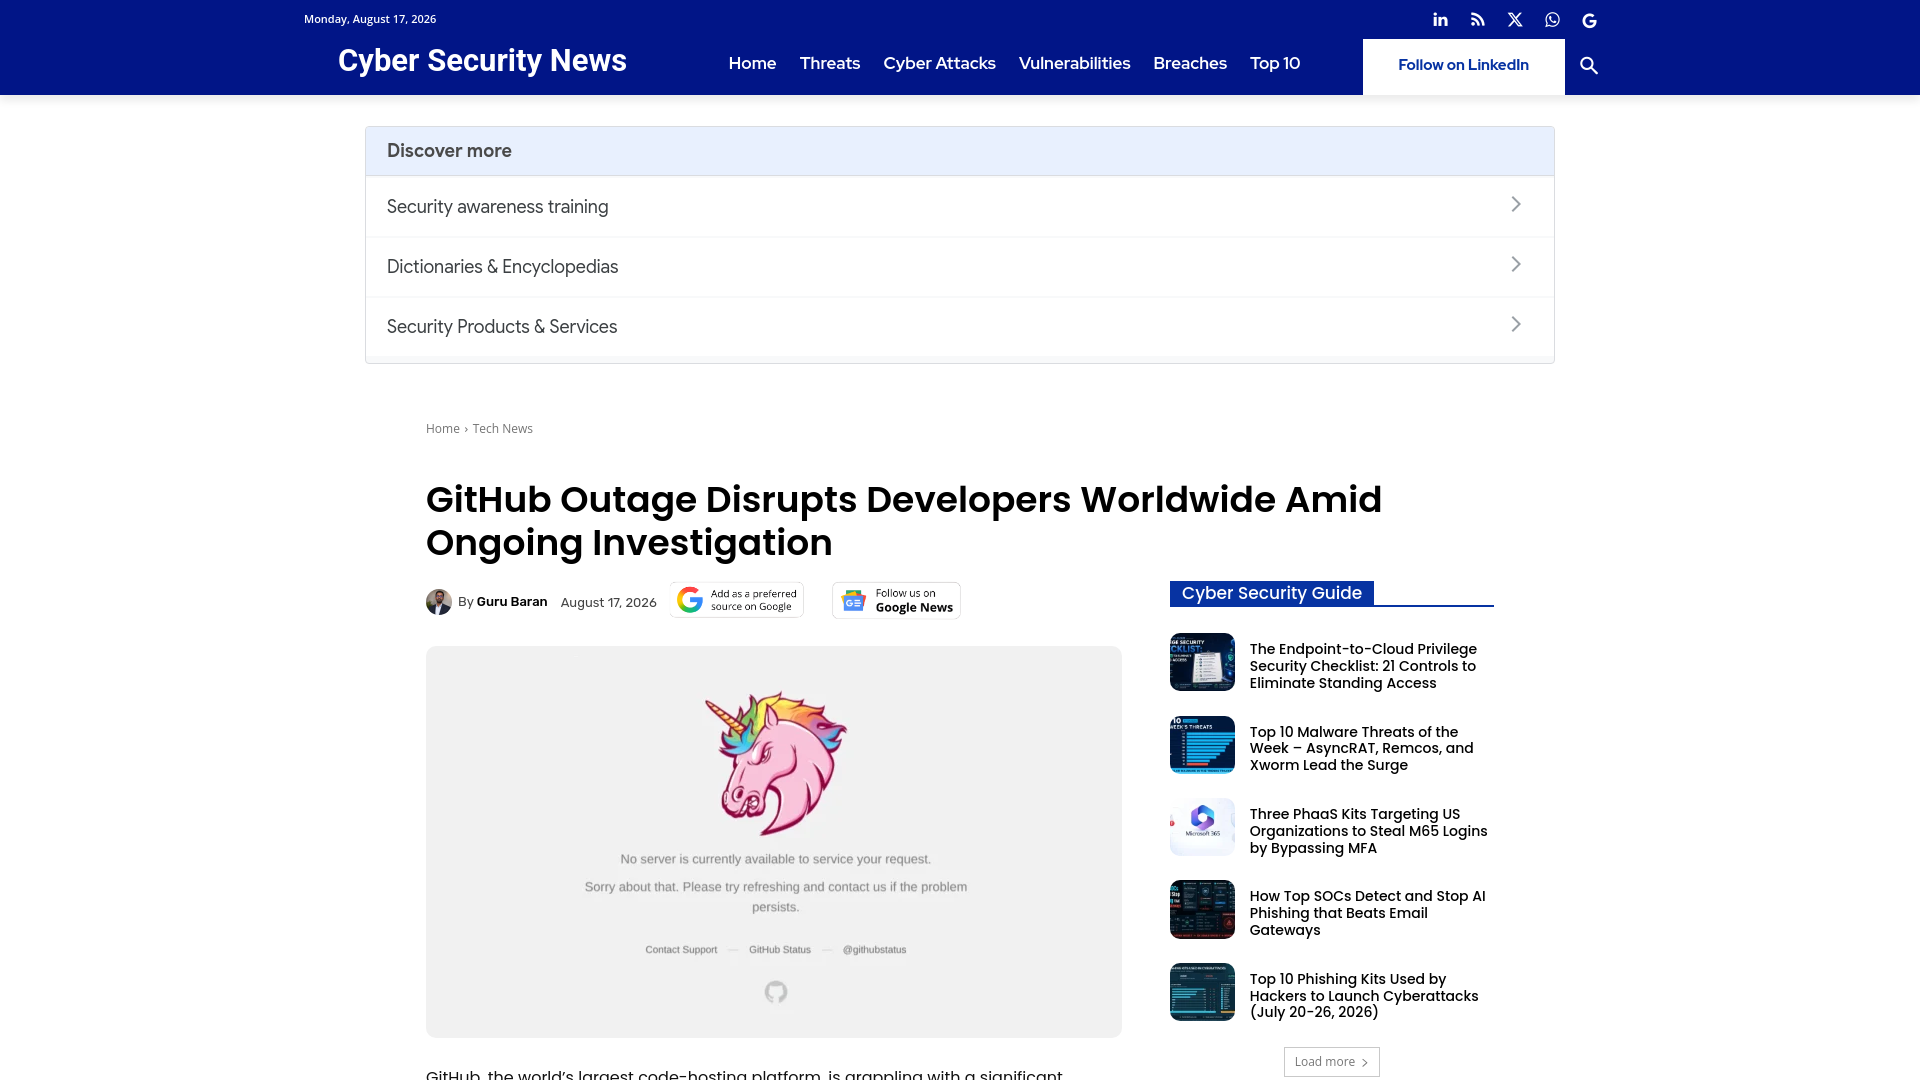Click the GitHub unicorn error image
Screen dimensions: 1920x1080
(x=774, y=842)
